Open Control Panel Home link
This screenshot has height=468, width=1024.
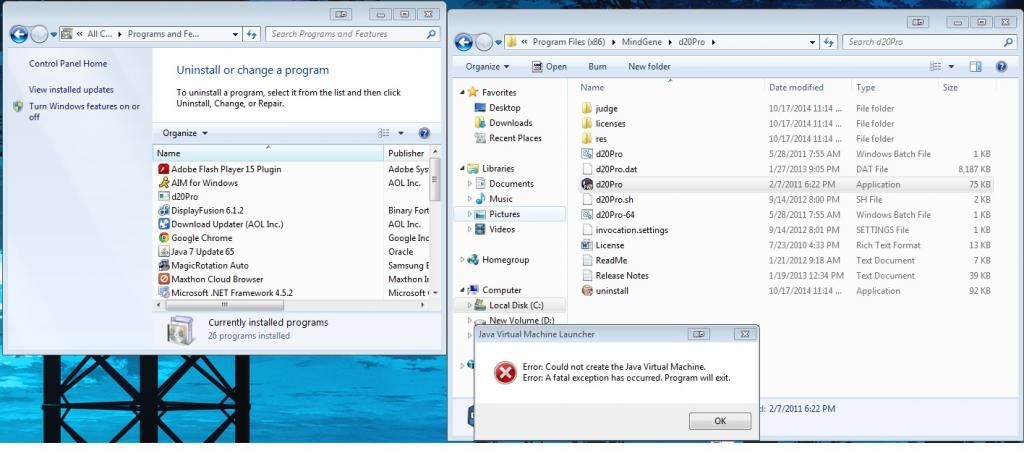coord(68,63)
